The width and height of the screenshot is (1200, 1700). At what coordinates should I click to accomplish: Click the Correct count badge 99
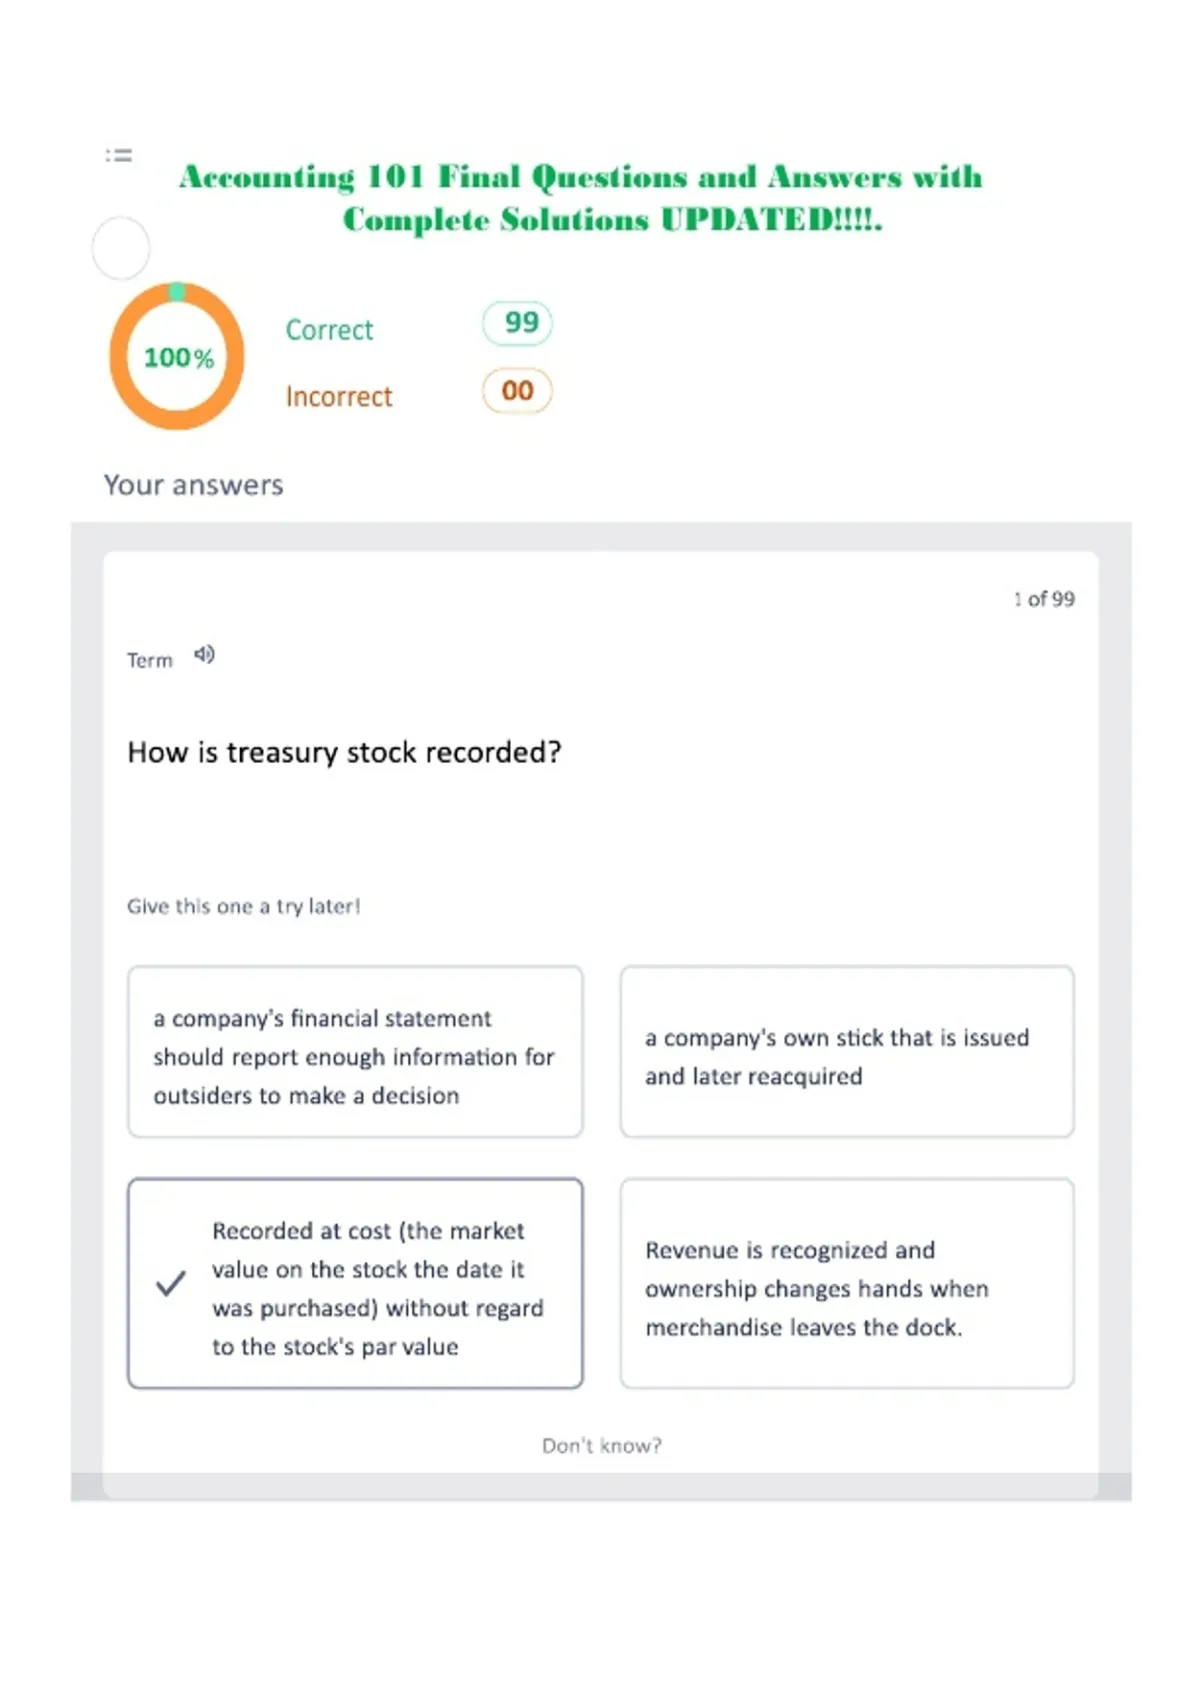[x=517, y=323]
